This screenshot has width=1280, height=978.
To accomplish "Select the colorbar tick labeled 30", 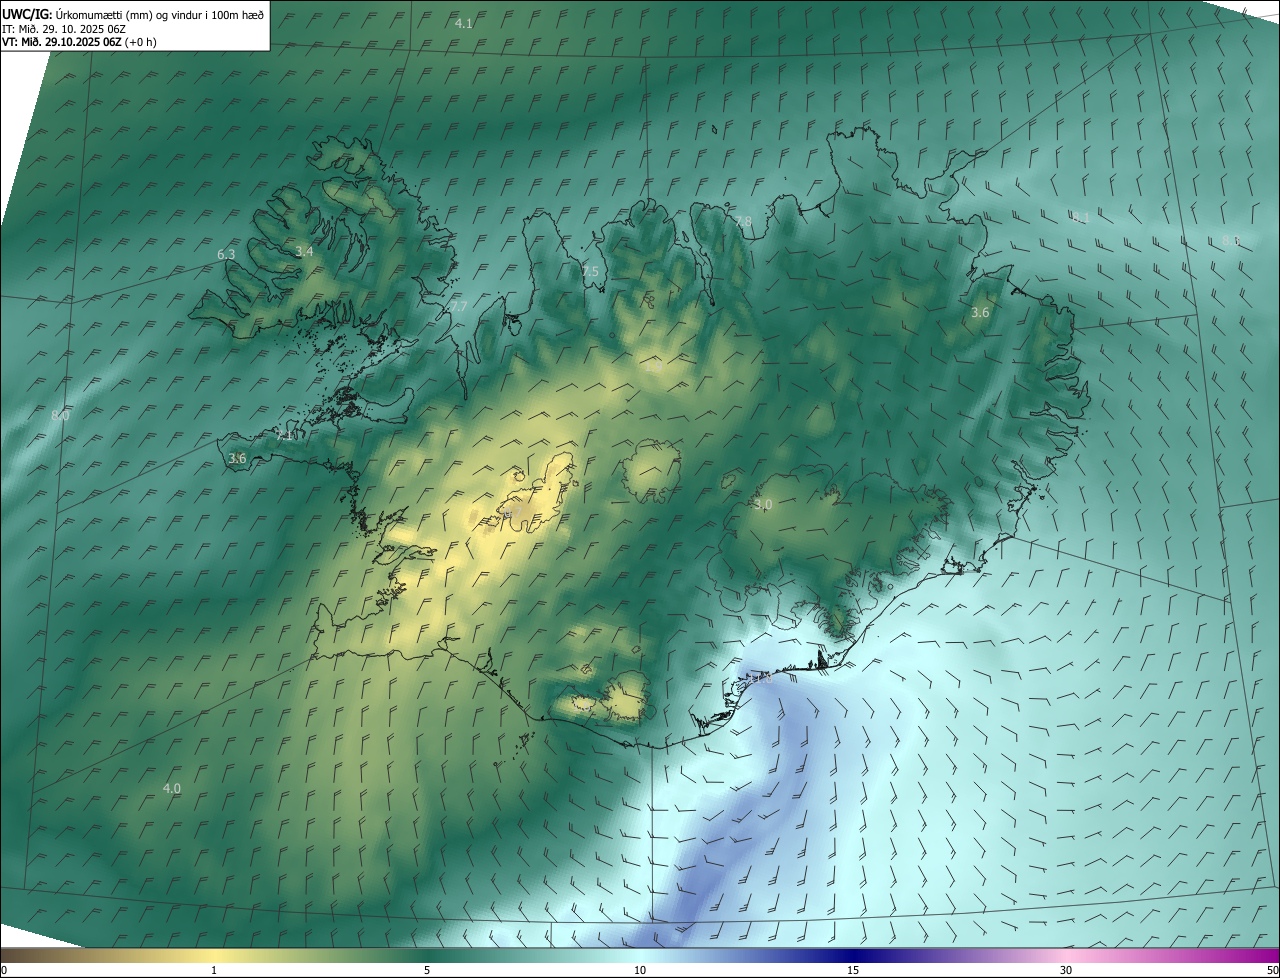I will pos(1066,970).
